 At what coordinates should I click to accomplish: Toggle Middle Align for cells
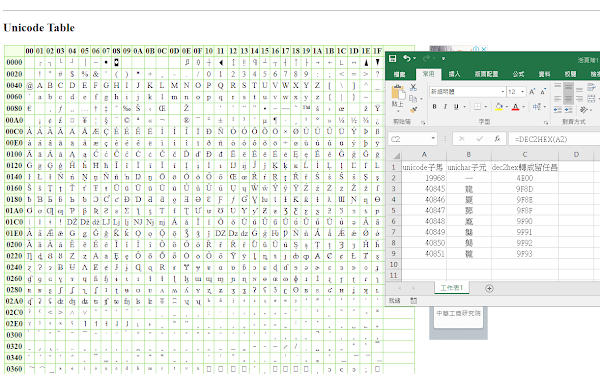(x=569, y=88)
